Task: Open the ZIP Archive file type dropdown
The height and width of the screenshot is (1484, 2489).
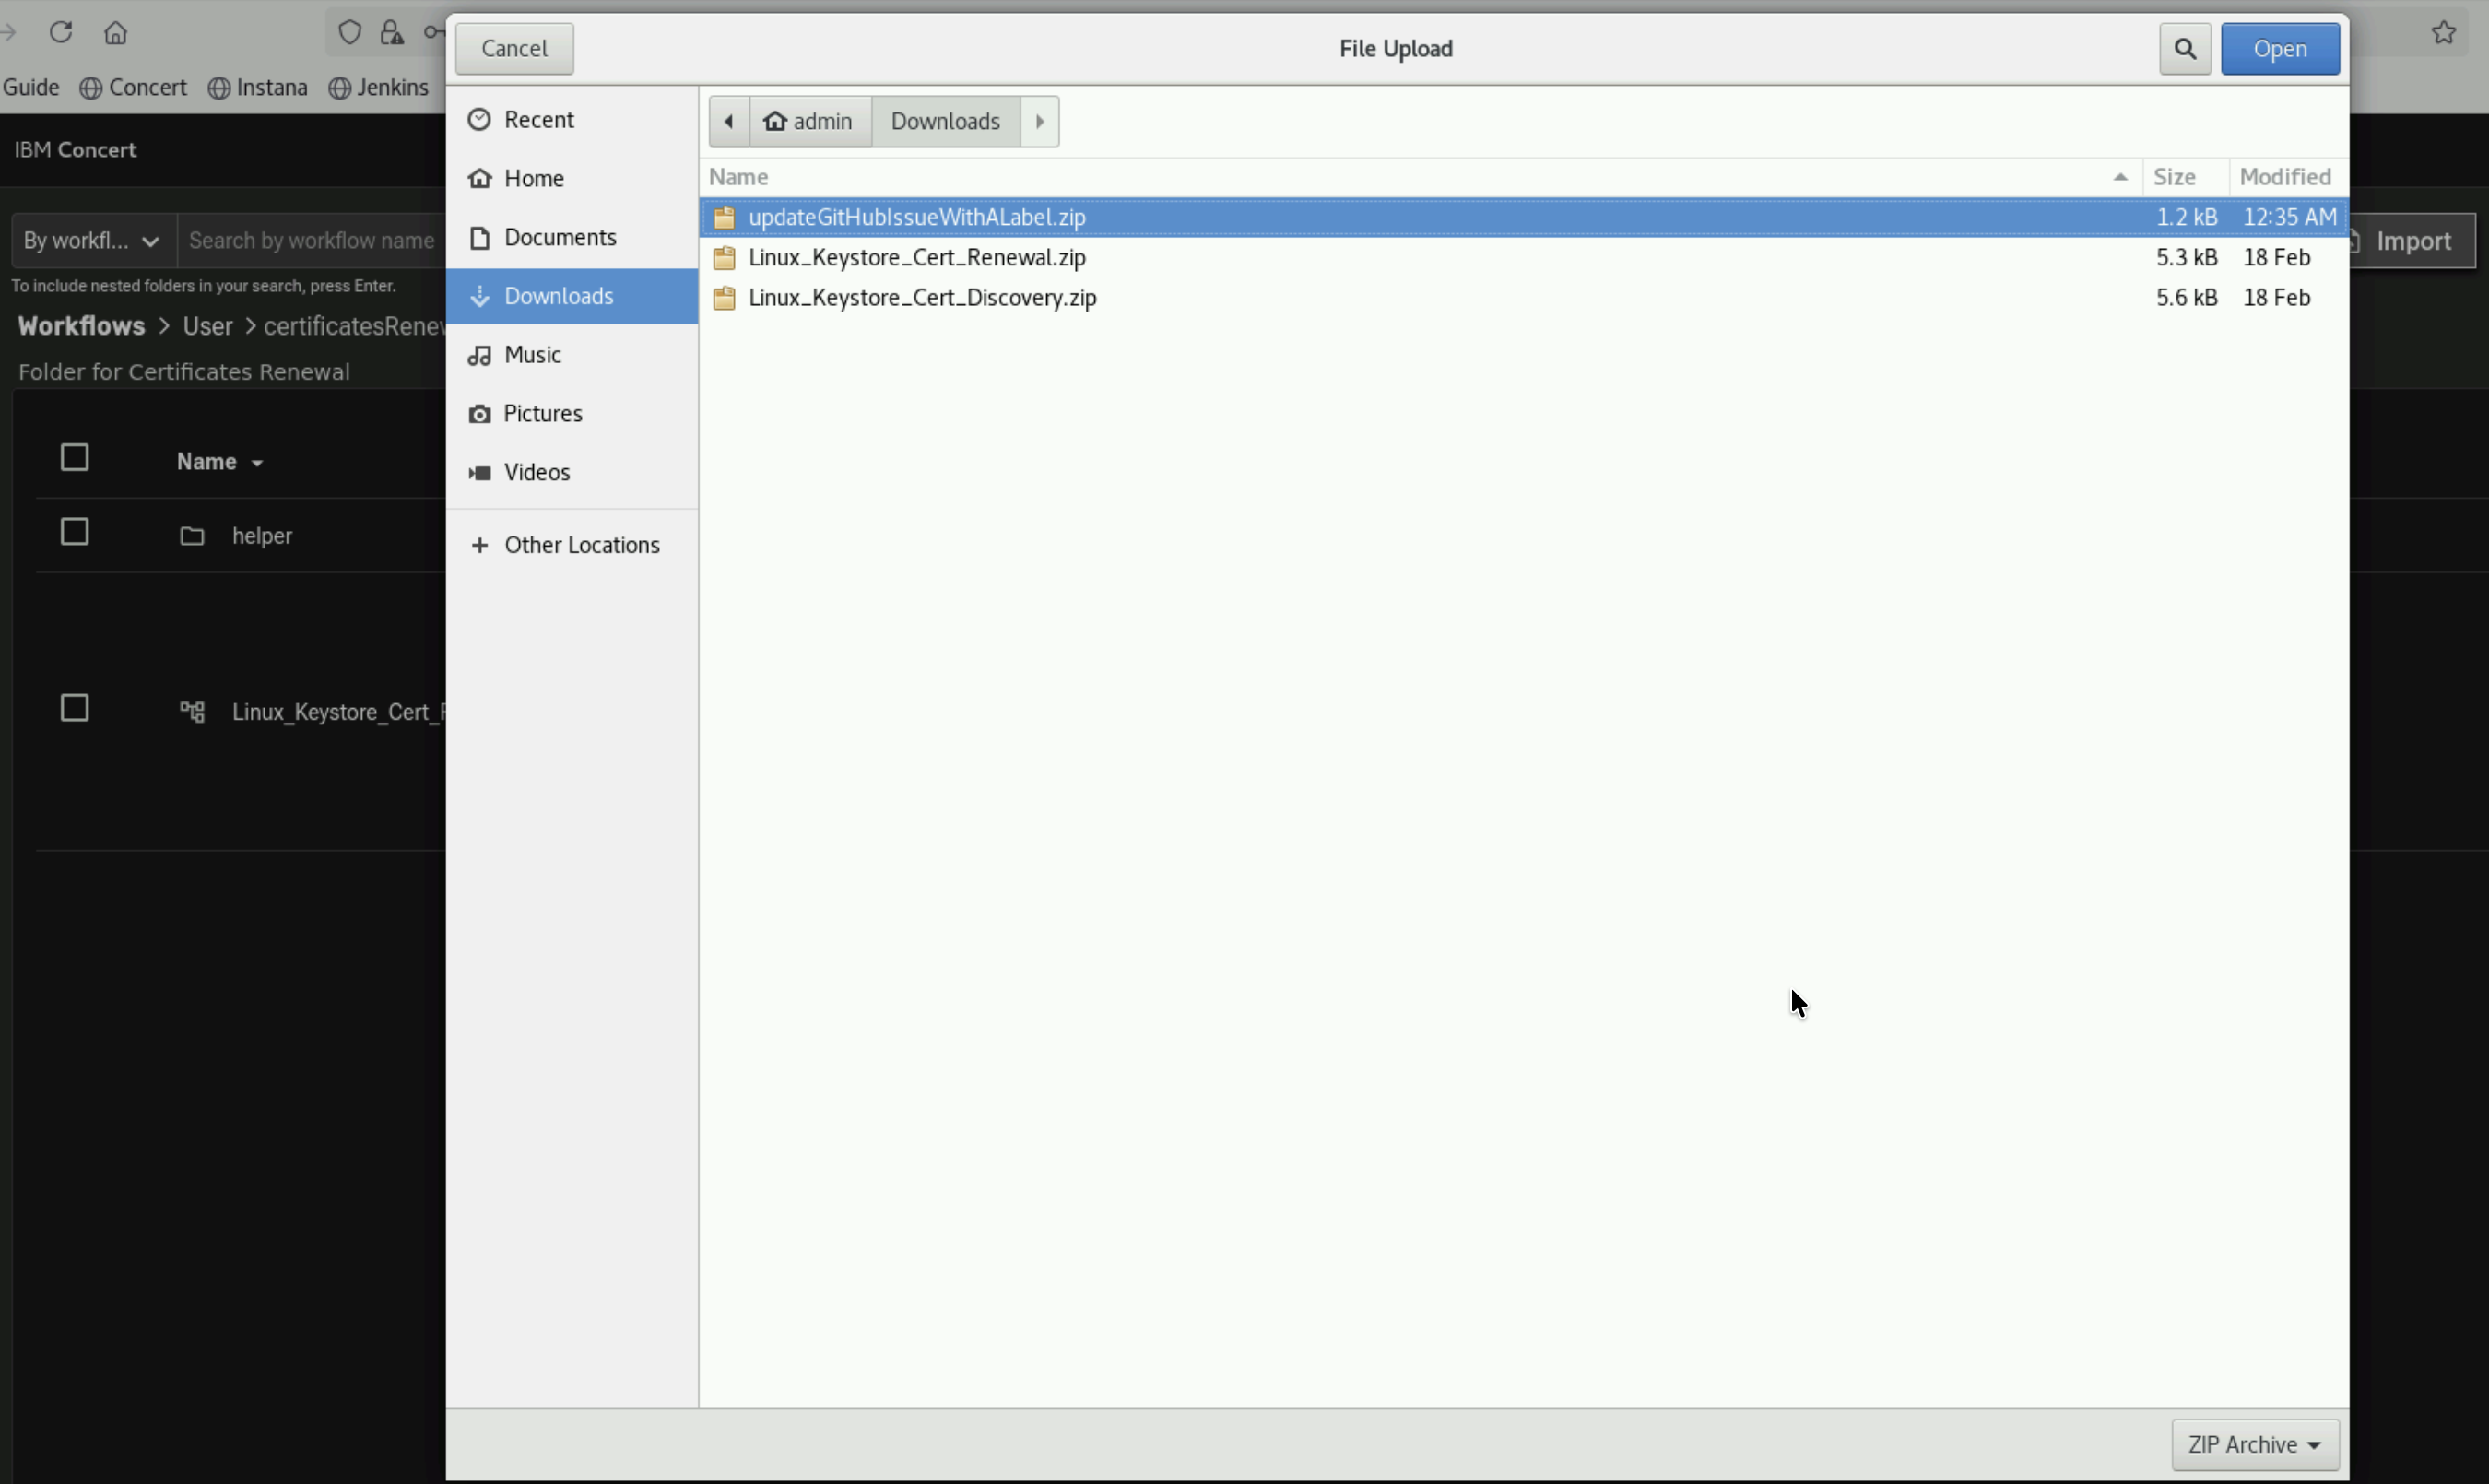Action: tap(2254, 1444)
